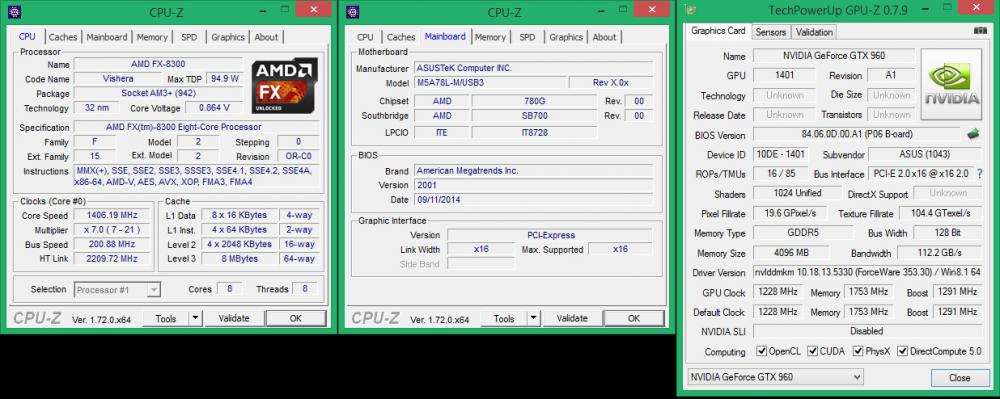Click the GPU-Z Close button
Screen dimensions: 1000x399
coord(959,378)
